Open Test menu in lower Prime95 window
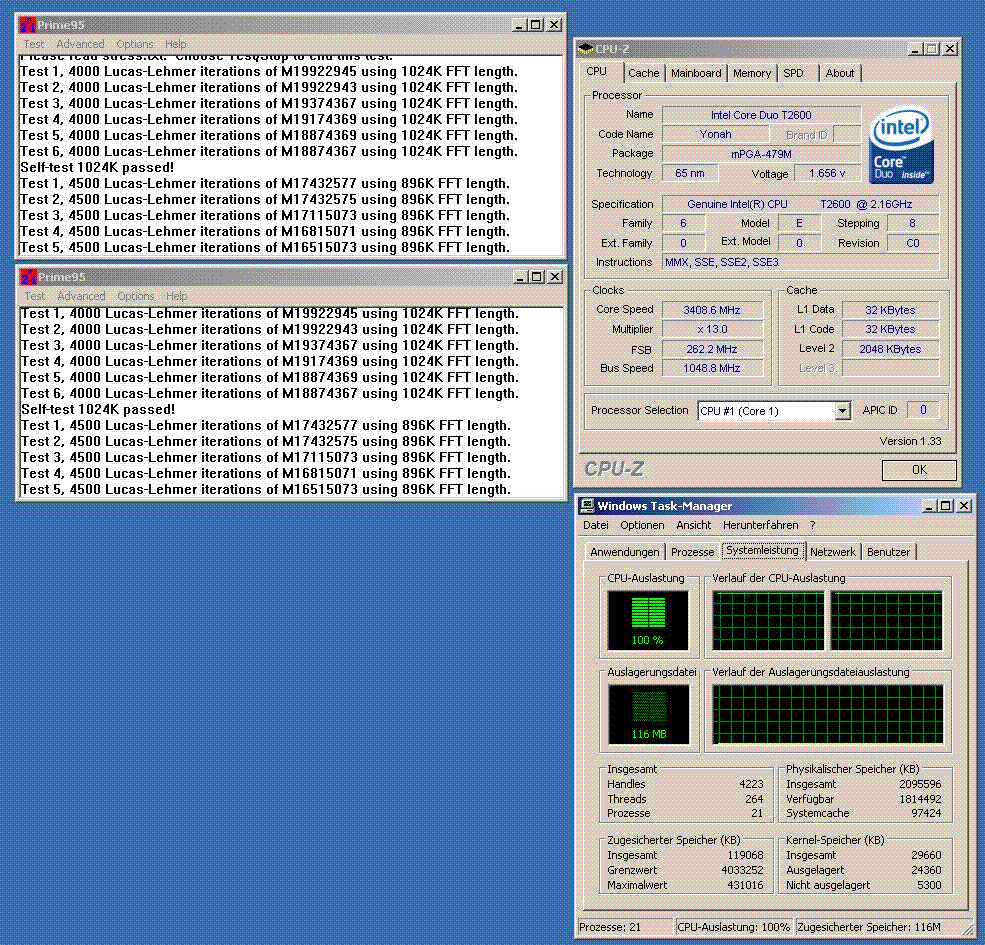The image size is (985, 945). [35, 296]
